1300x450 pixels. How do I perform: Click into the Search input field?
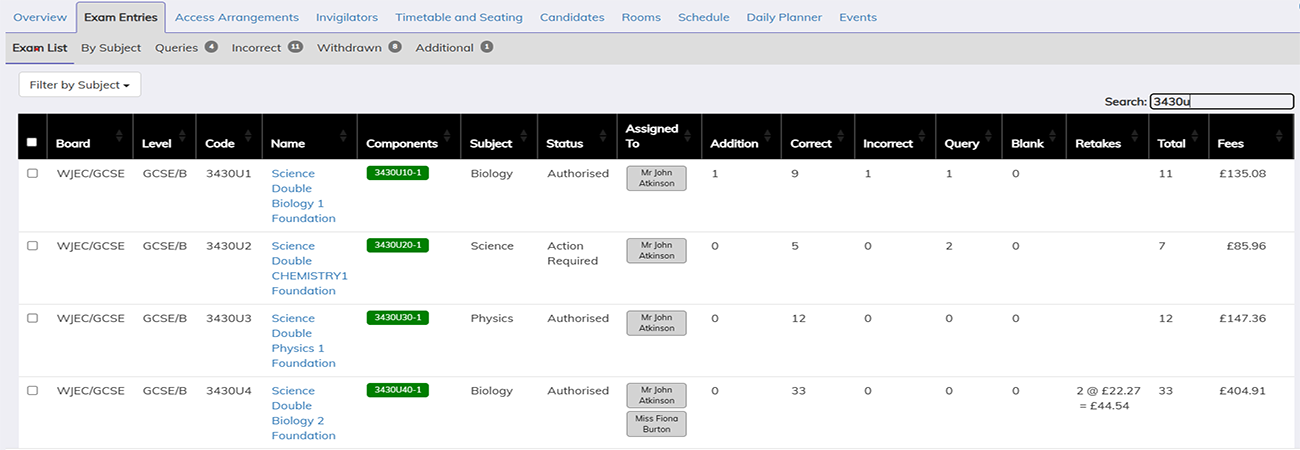(x=1221, y=101)
